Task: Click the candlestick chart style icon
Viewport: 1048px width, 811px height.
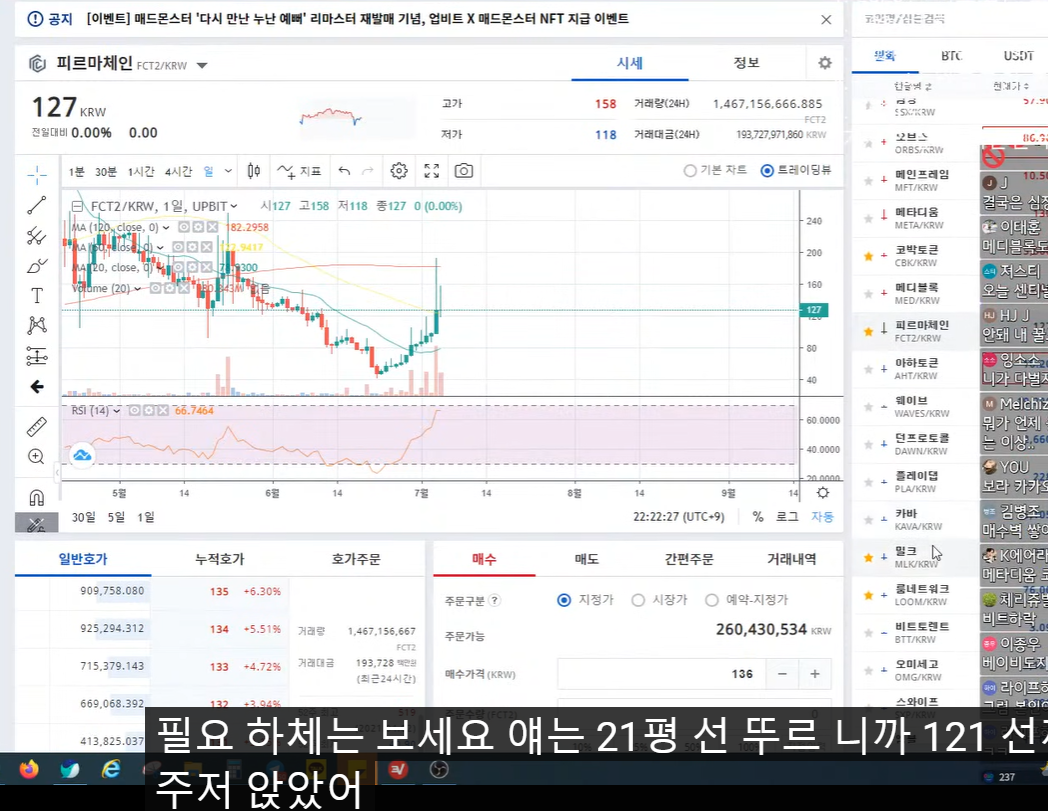Action: click(254, 171)
